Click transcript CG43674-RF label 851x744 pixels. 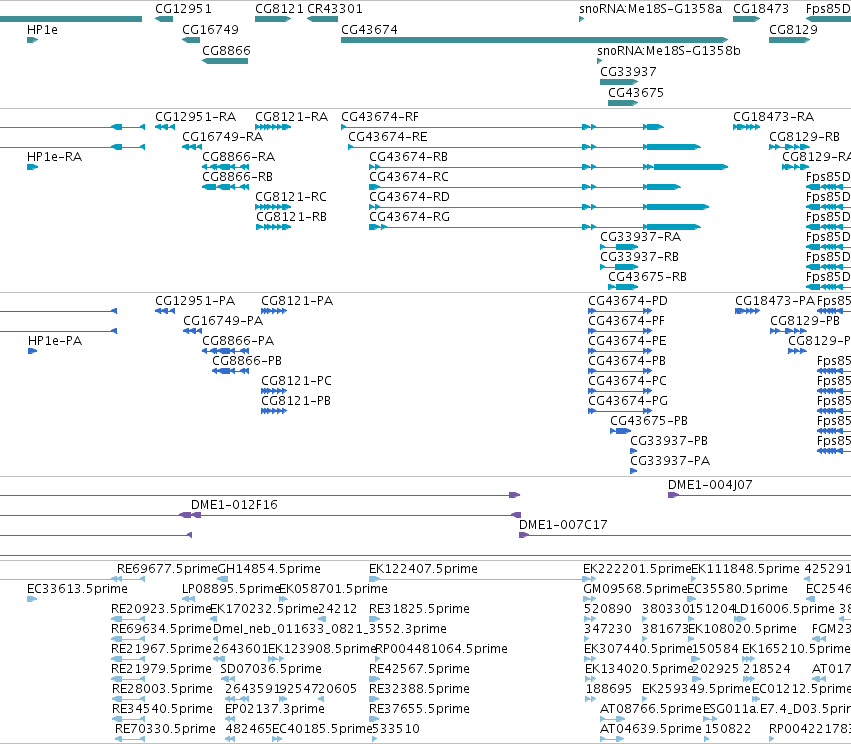point(380,117)
